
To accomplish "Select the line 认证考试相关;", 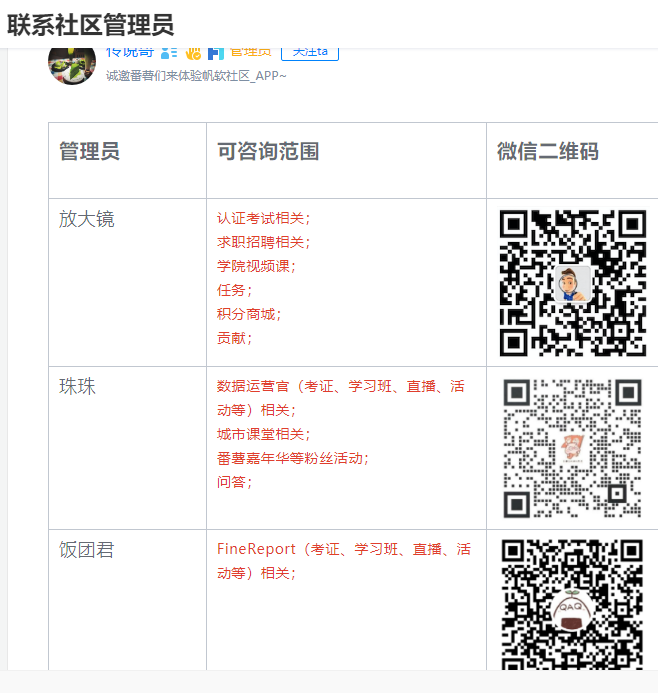I will [x=264, y=218].
